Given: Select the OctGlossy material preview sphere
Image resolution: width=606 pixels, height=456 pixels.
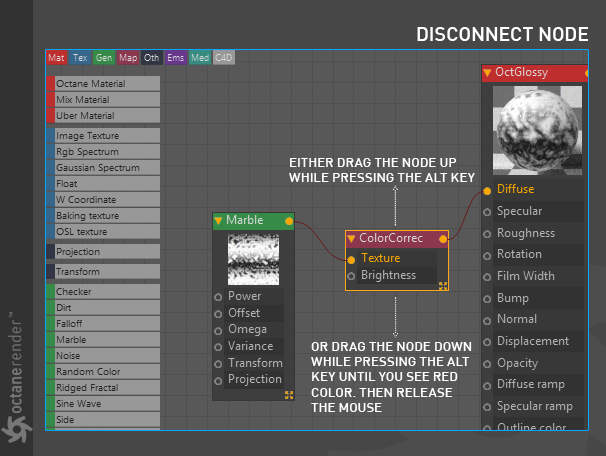Looking at the screenshot, I should point(537,130).
